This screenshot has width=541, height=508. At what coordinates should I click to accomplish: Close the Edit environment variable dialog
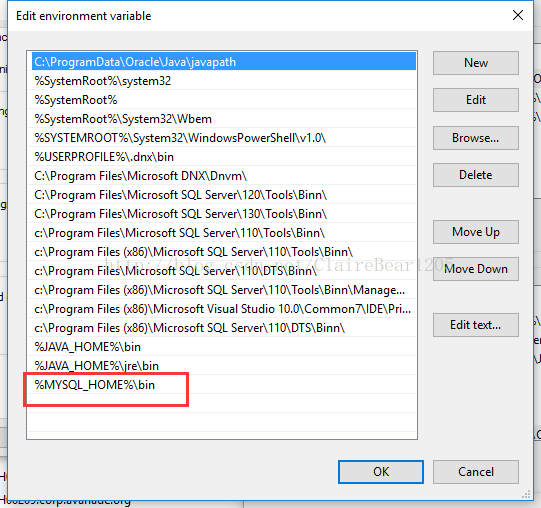click(x=518, y=15)
